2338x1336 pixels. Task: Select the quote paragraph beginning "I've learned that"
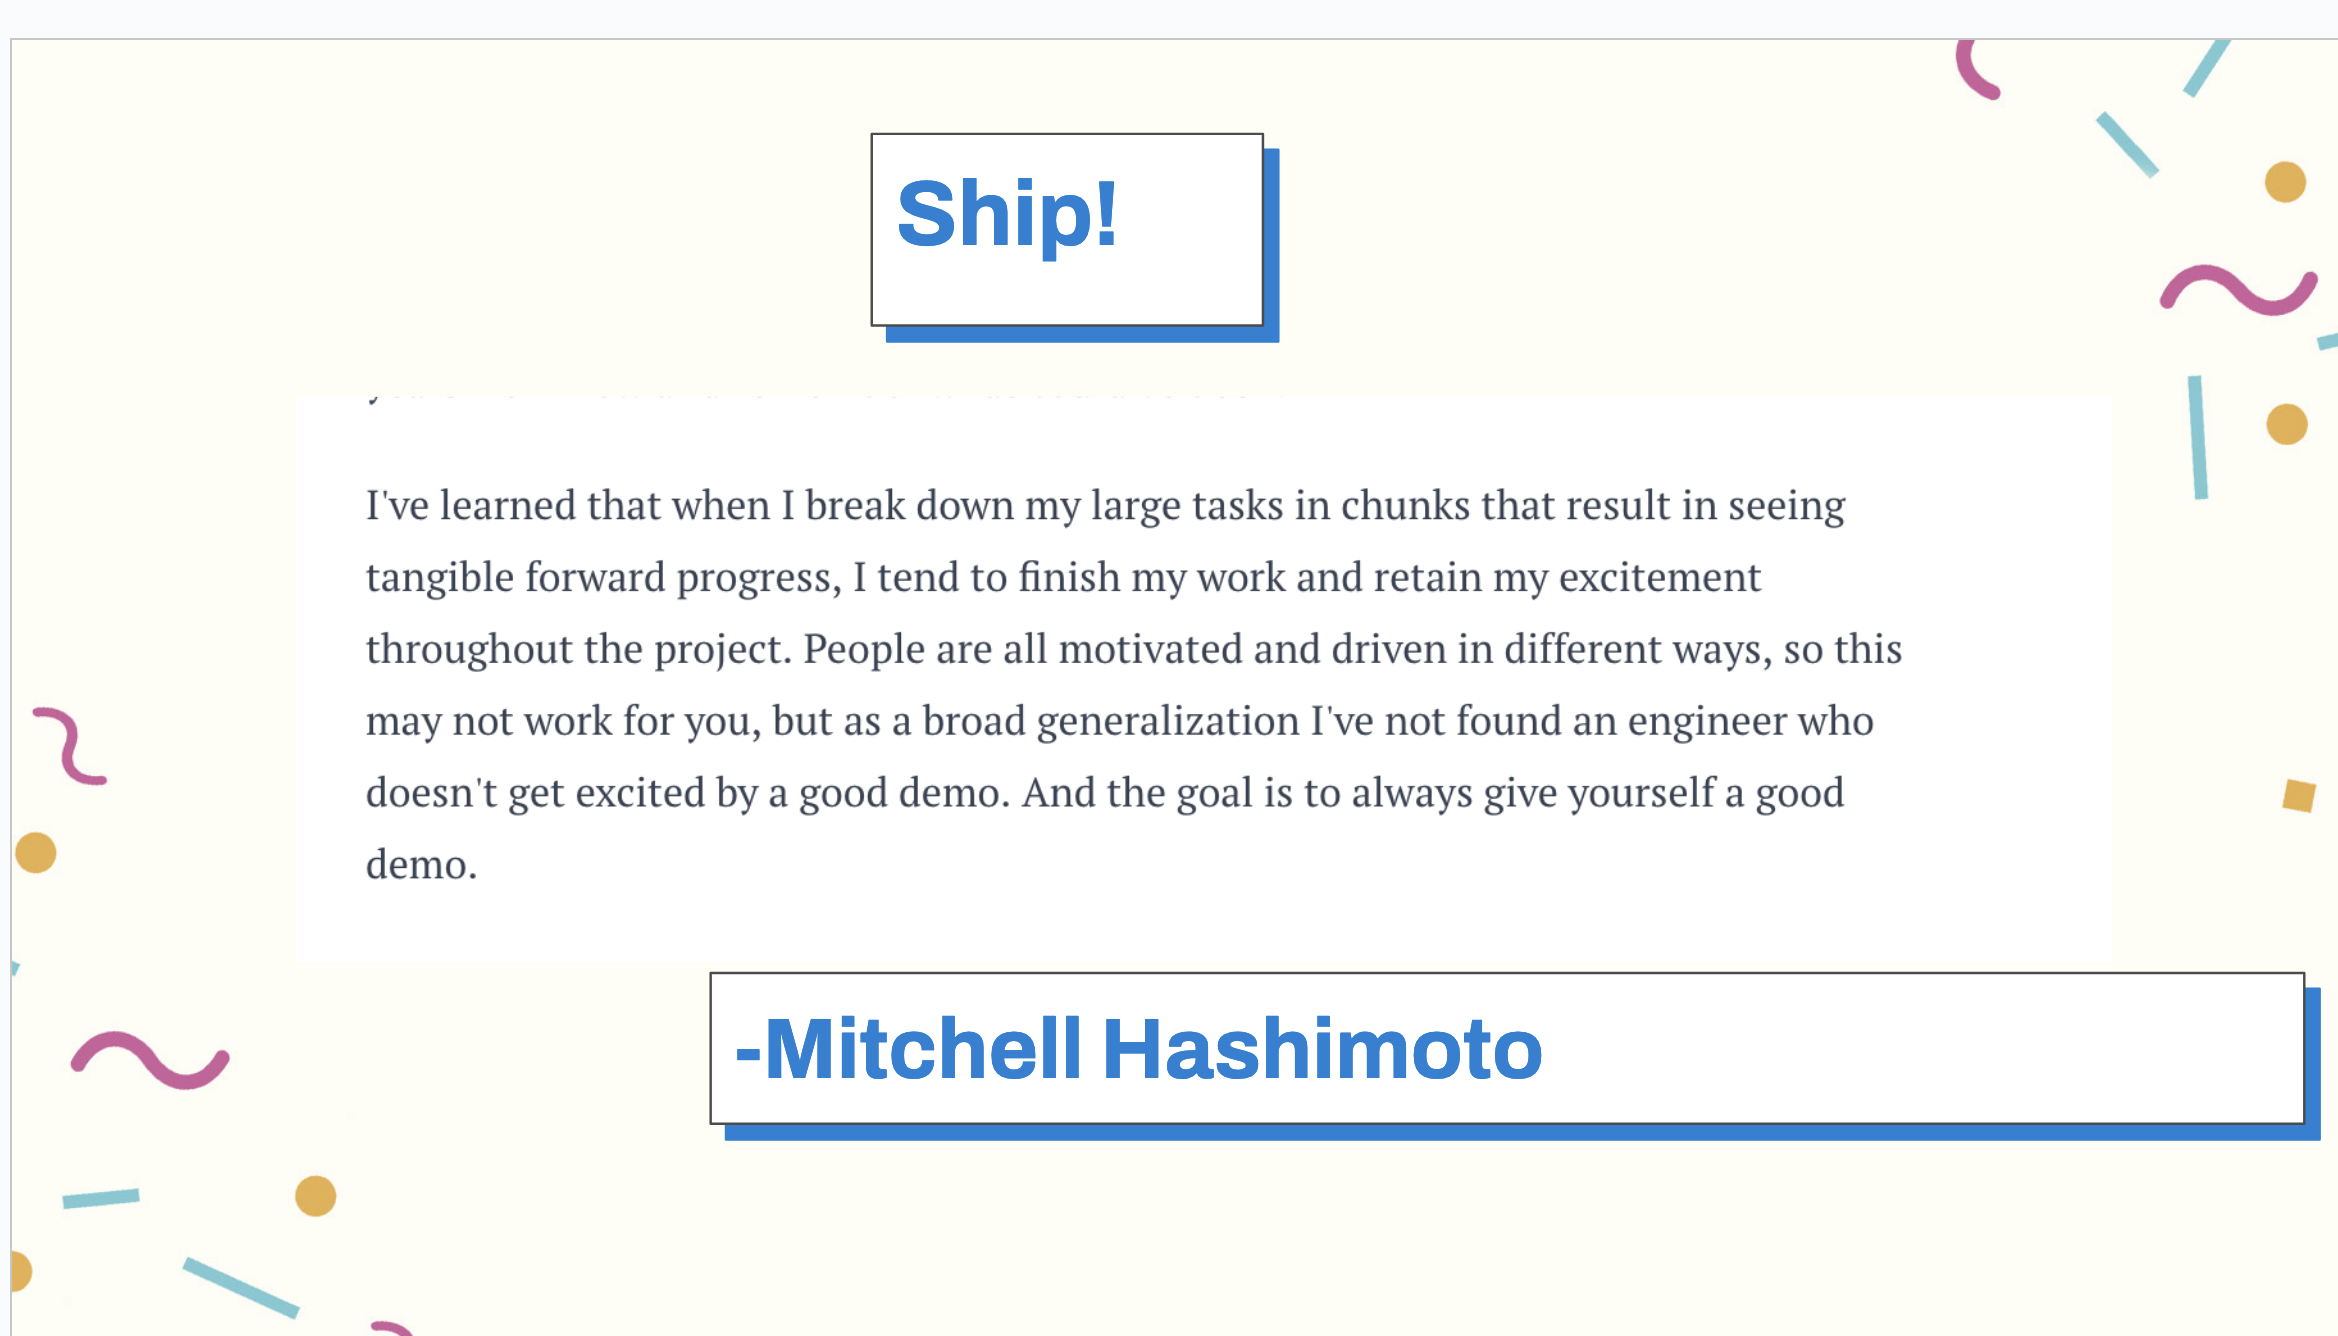point(1134,685)
